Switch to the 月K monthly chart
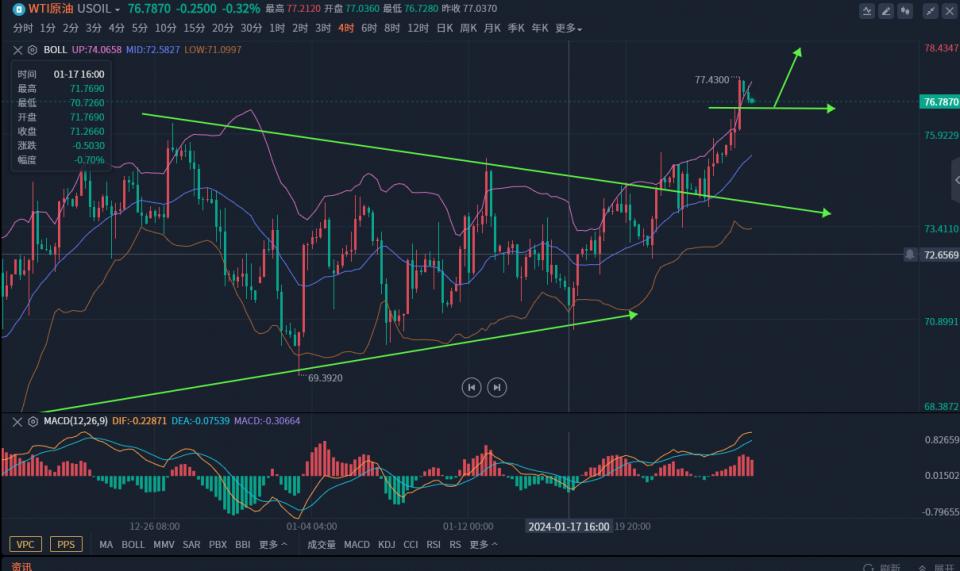The height and width of the screenshot is (571, 960). tap(492, 28)
